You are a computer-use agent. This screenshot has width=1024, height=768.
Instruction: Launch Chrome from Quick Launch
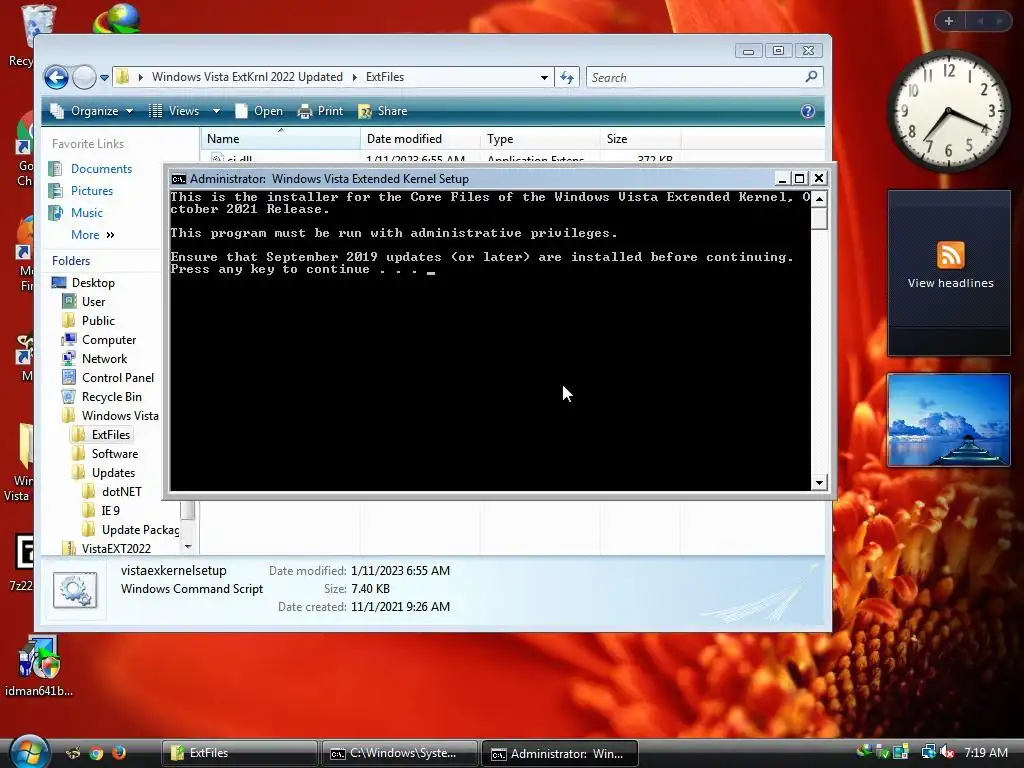[96, 753]
